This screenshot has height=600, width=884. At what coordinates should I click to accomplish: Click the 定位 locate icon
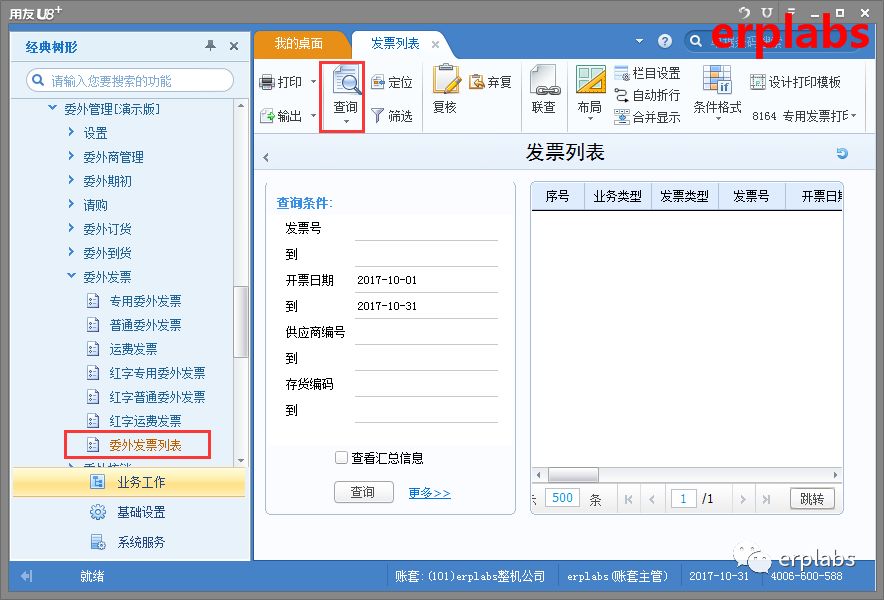pyautogui.click(x=377, y=82)
